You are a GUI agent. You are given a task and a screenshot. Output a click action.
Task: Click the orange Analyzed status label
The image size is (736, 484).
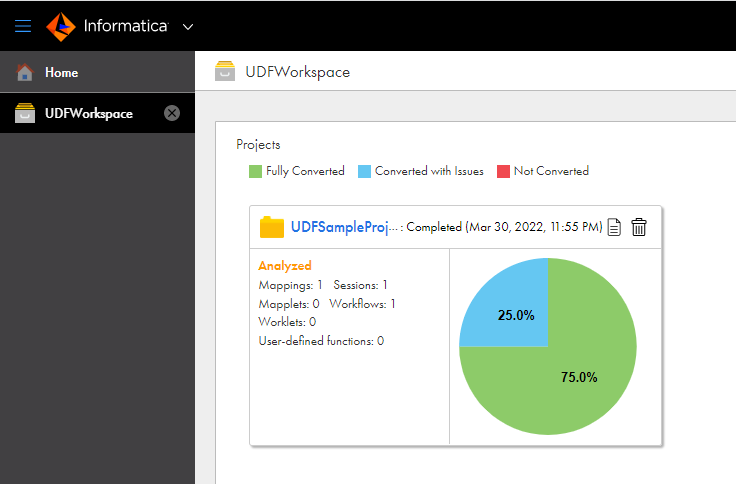[x=285, y=266]
